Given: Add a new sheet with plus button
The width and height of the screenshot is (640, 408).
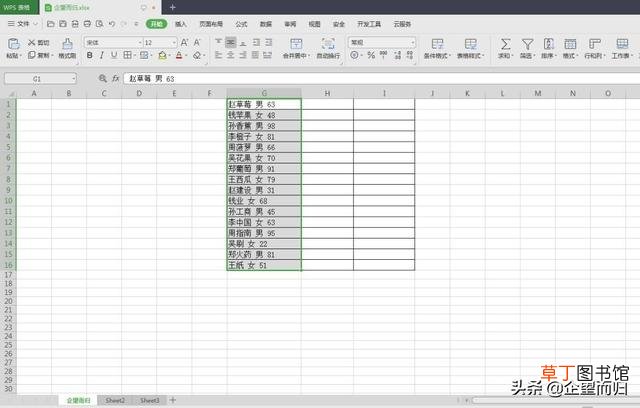Looking at the screenshot, I should point(173,400).
